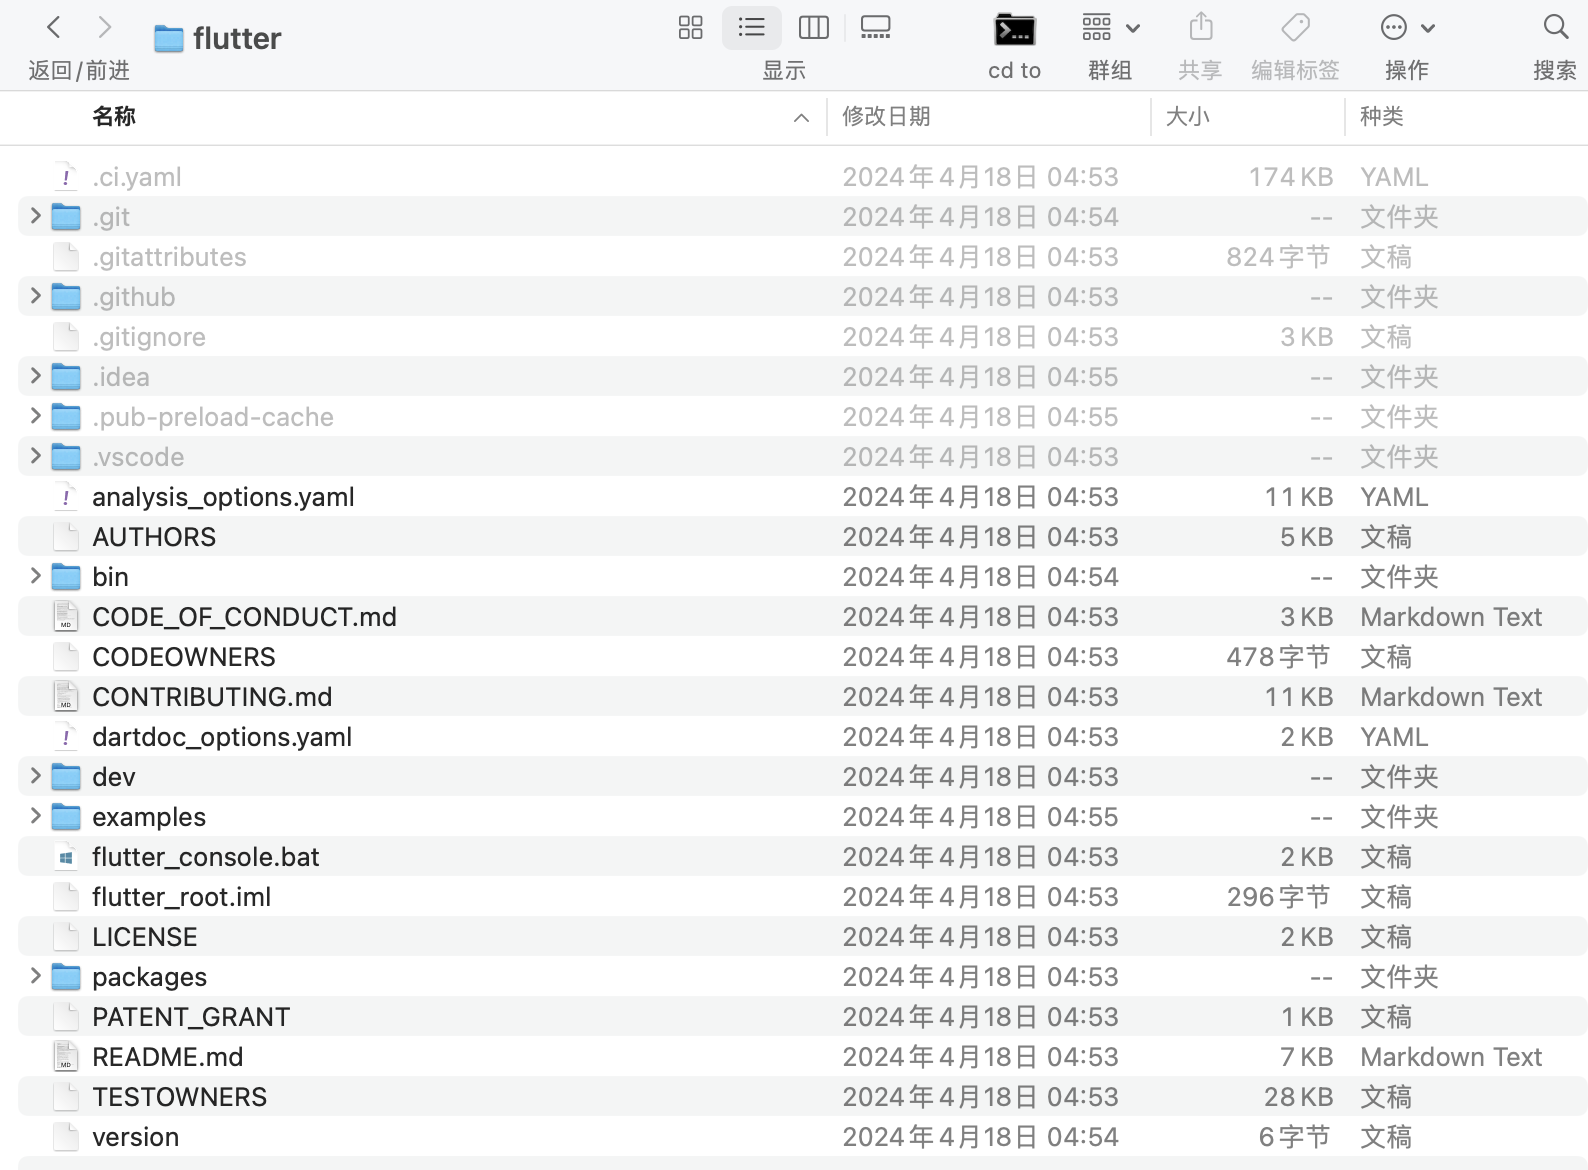Select the AUTHORS file name
The height and width of the screenshot is (1170, 1588).
click(154, 537)
